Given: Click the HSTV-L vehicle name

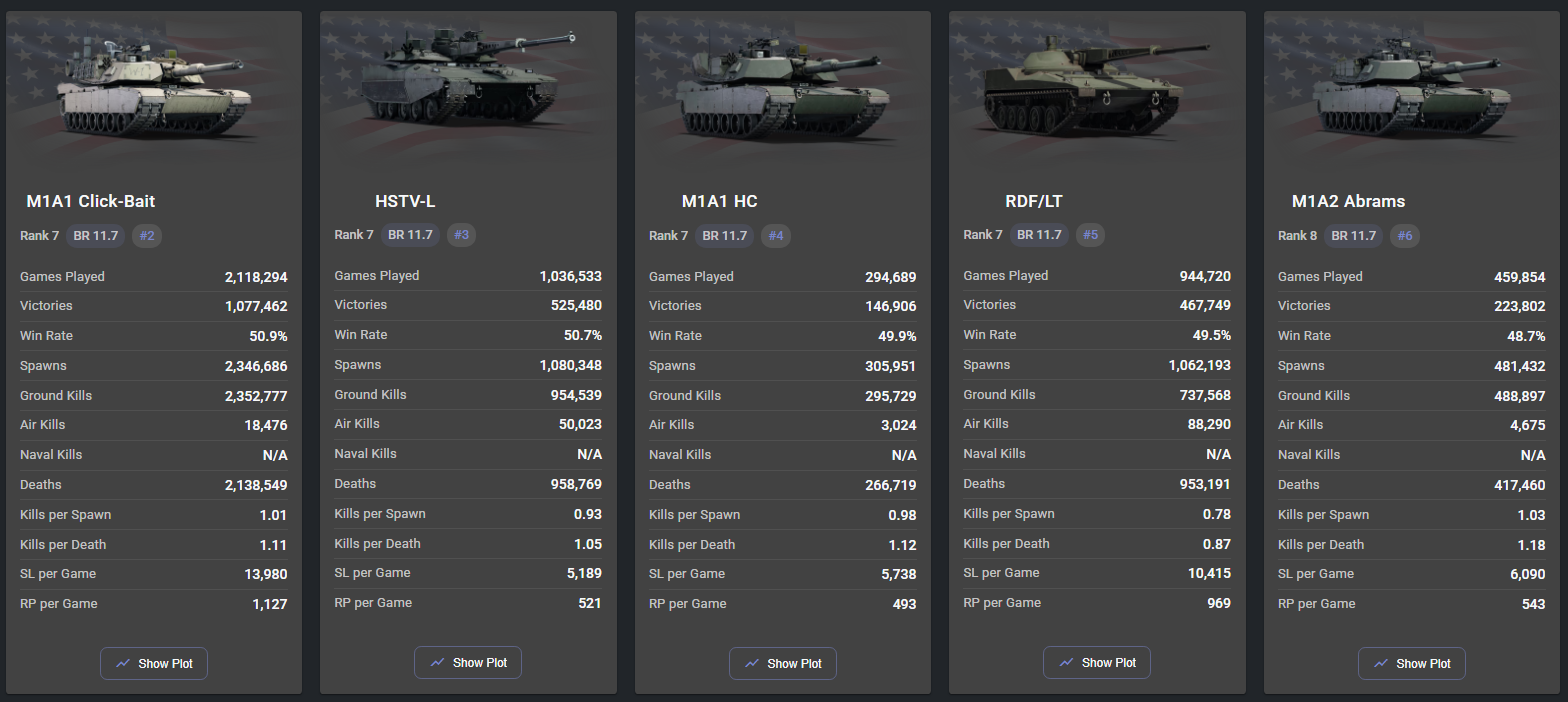Looking at the screenshot, I should [x=405, y=201].
